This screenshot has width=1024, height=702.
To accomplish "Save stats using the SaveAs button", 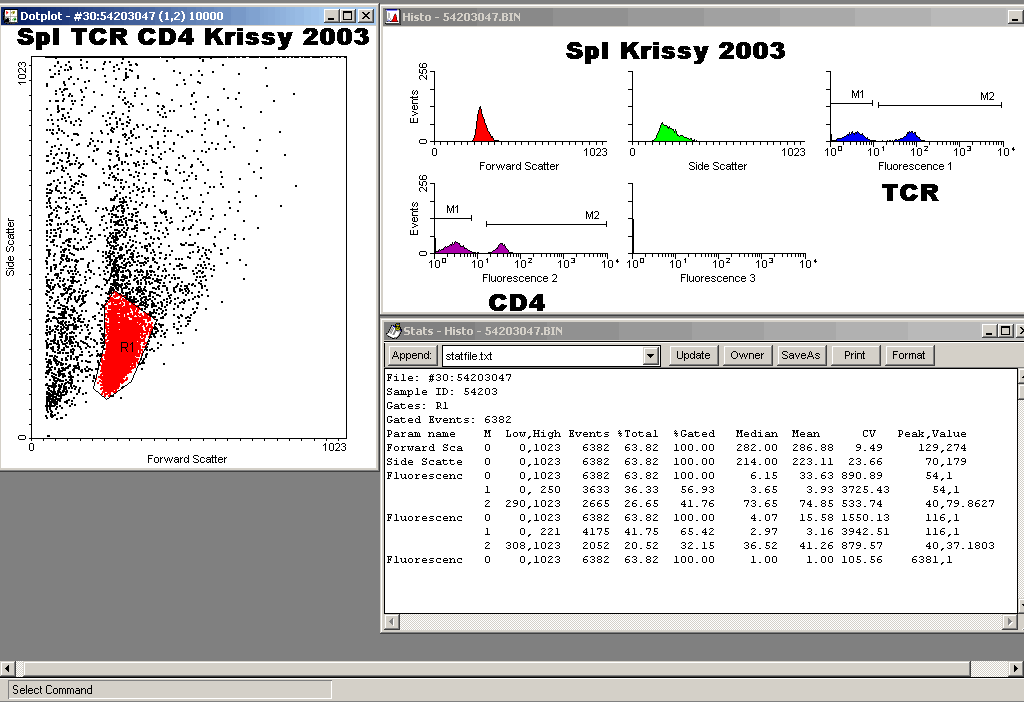I will click(x=800, y=355).
